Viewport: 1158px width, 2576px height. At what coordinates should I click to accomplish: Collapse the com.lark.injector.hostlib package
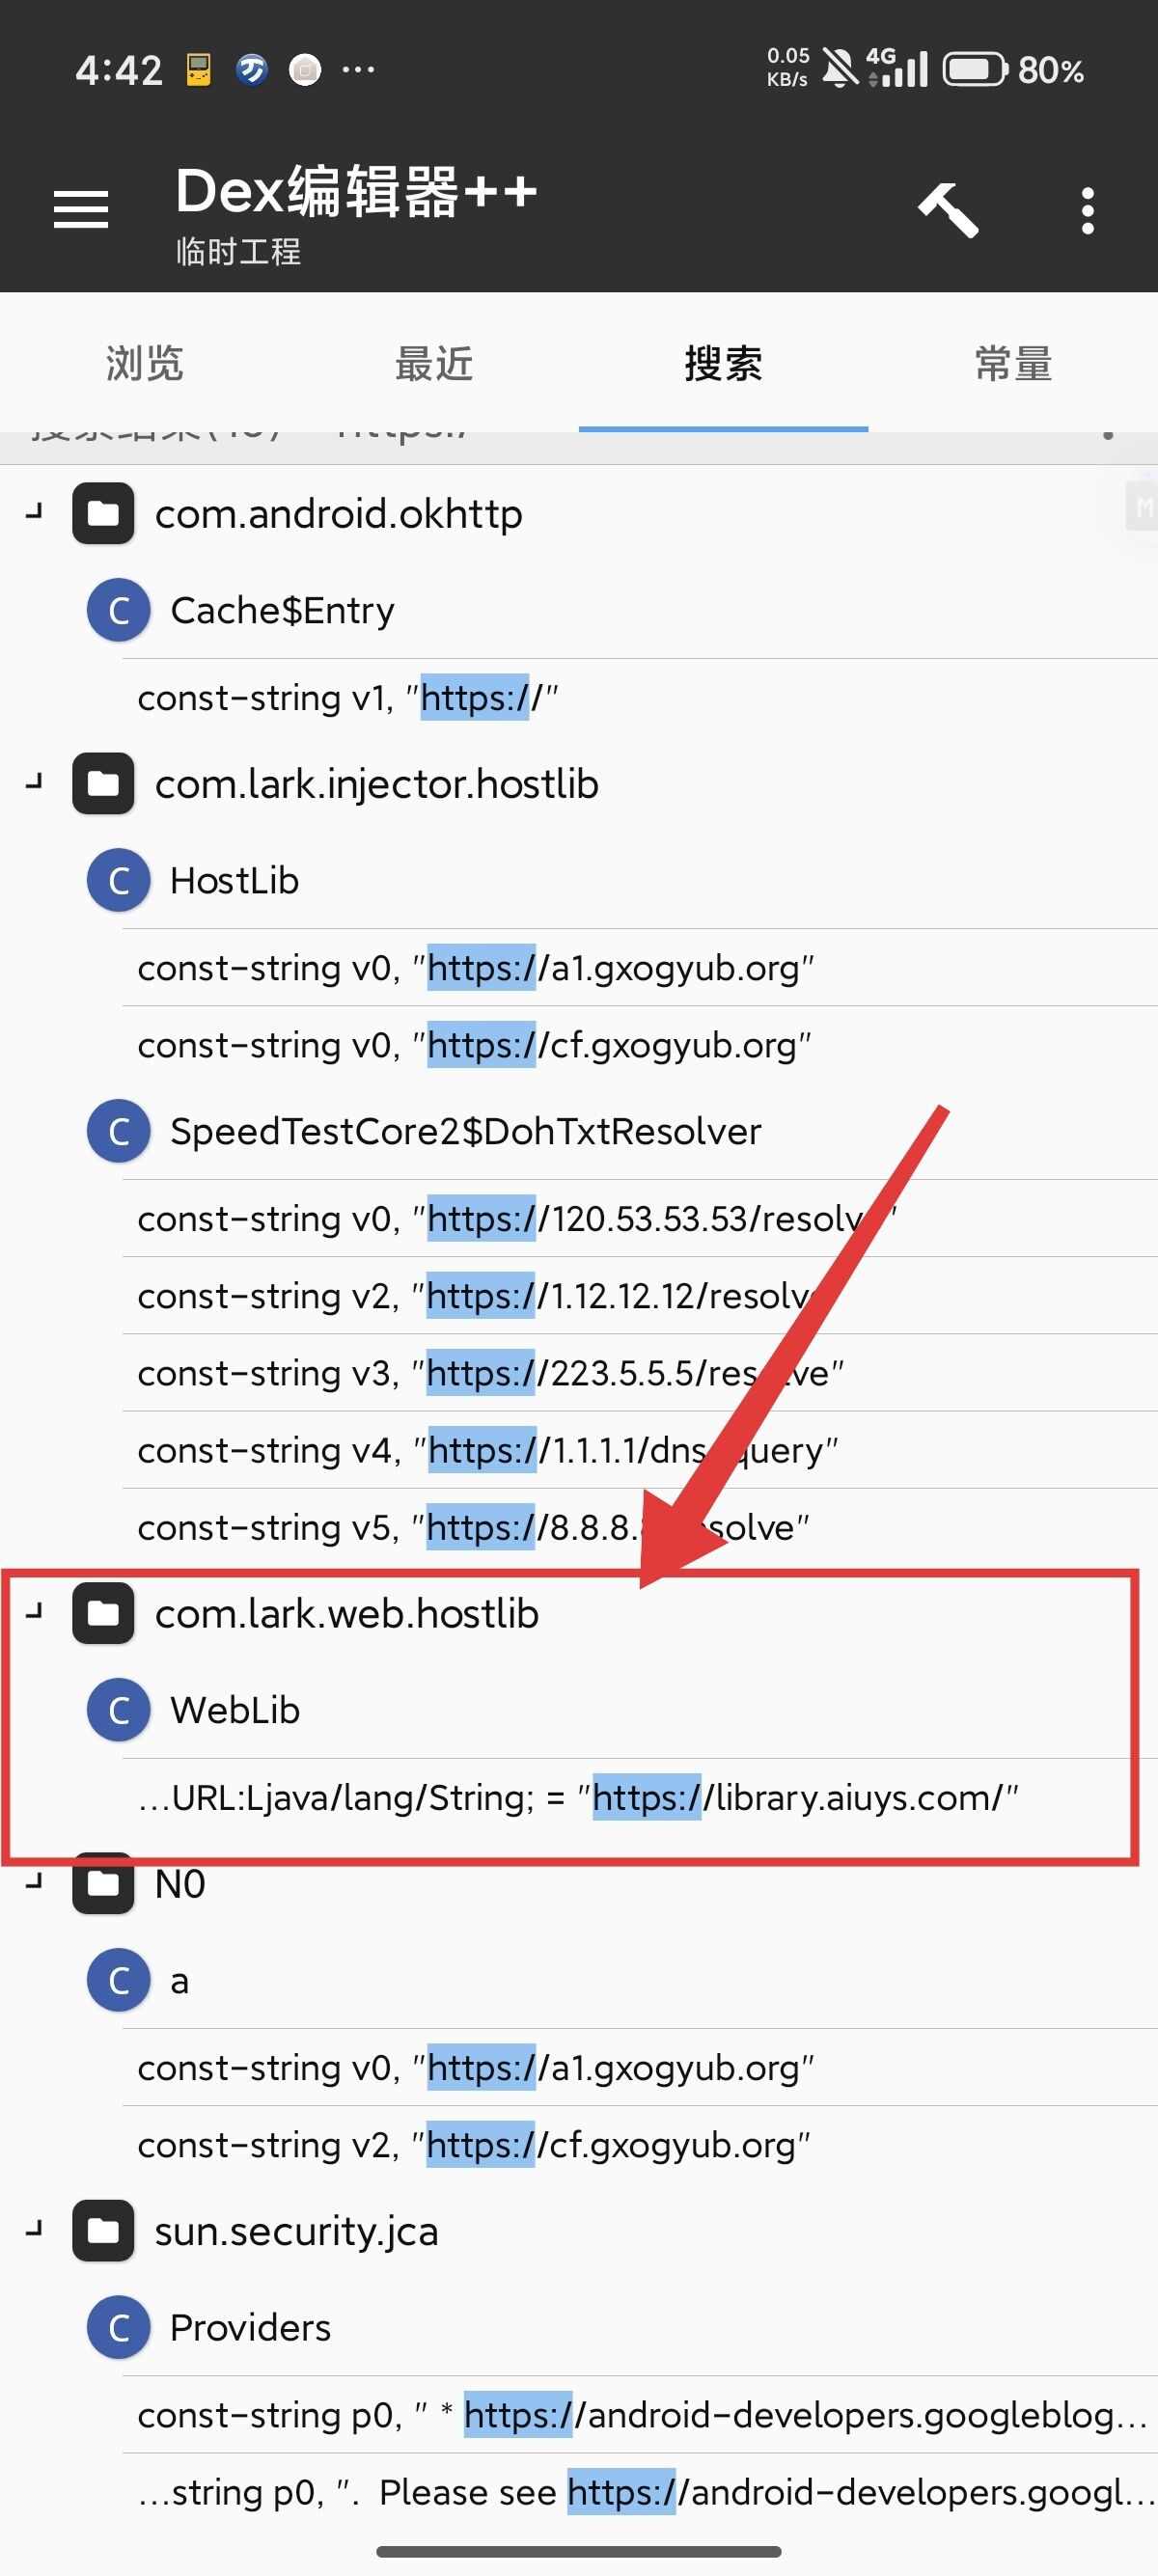coord(34,782)
